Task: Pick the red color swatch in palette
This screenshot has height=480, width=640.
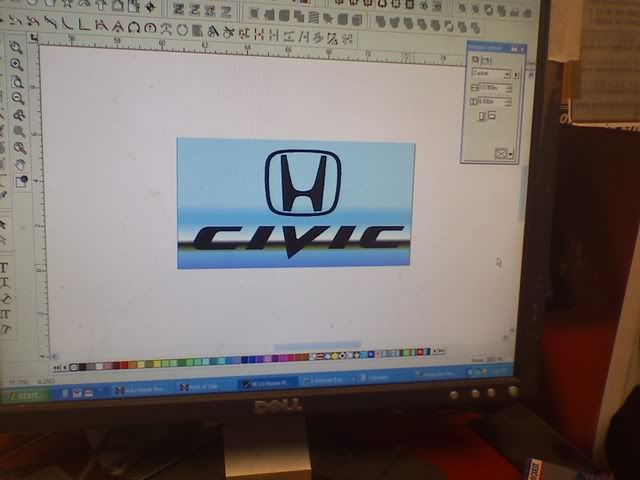Action: click(124, 364)
